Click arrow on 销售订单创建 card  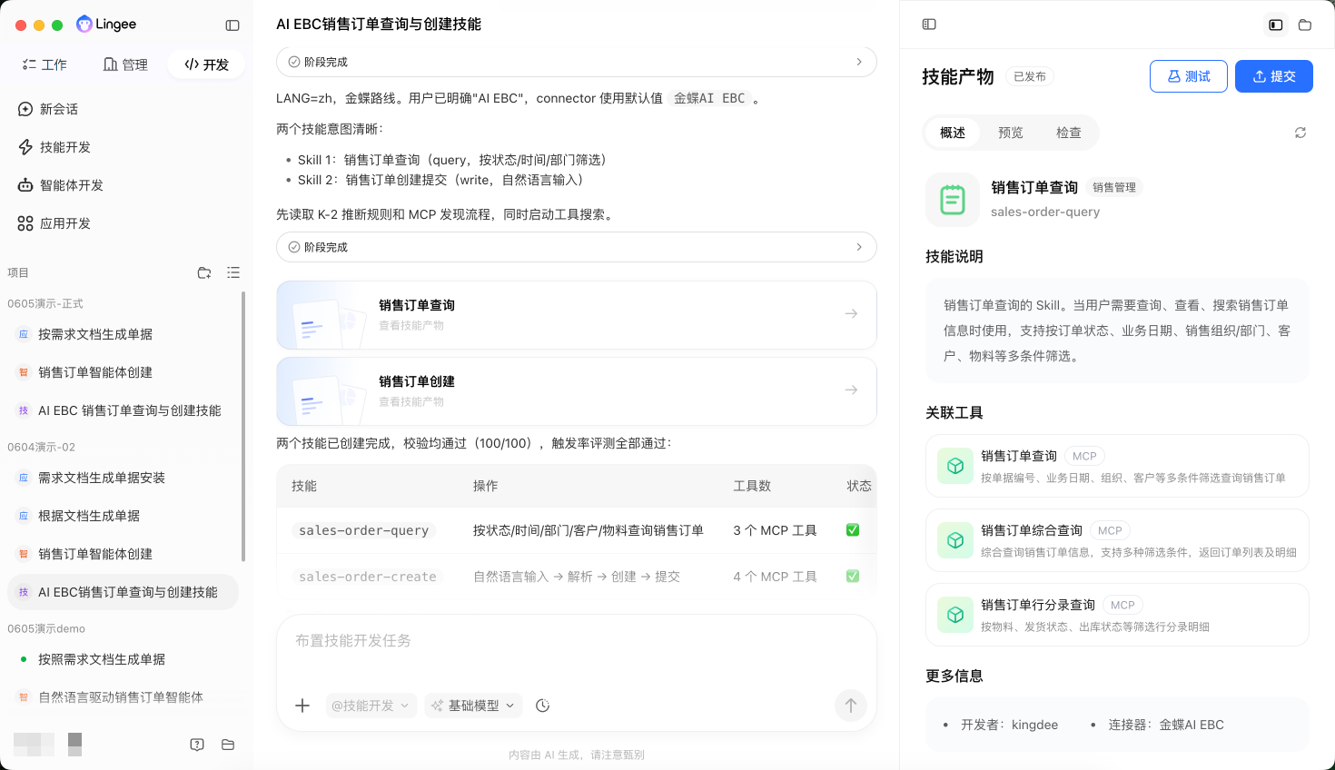pos(851,390)
